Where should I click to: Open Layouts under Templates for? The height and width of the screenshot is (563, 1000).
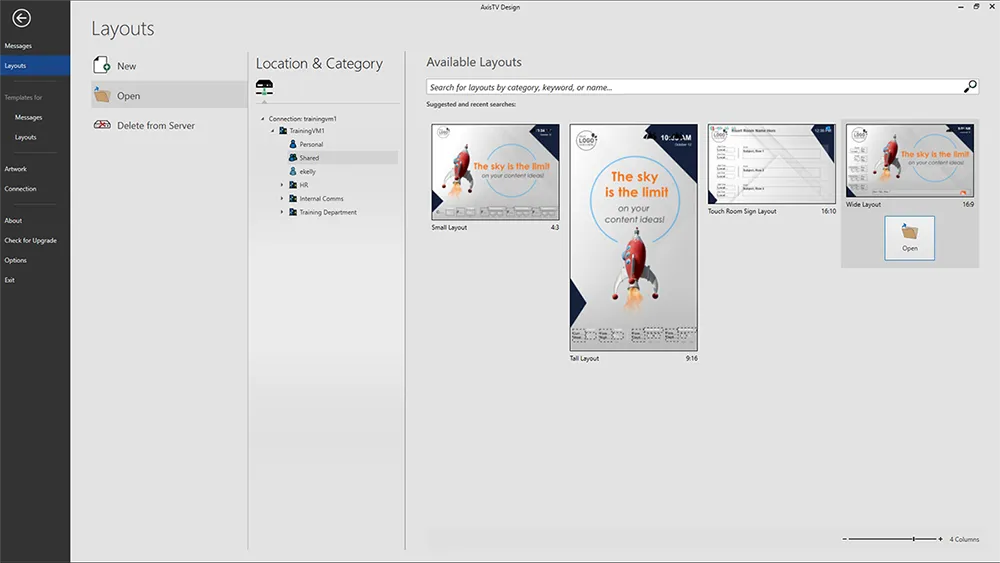point(26,137)
